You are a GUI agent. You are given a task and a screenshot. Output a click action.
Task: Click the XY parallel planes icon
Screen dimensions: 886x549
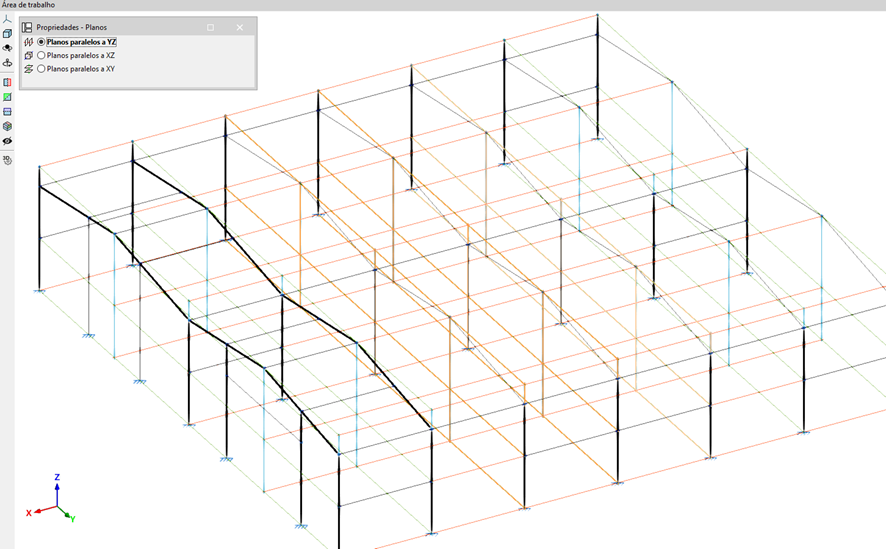(x=29, y=69)
